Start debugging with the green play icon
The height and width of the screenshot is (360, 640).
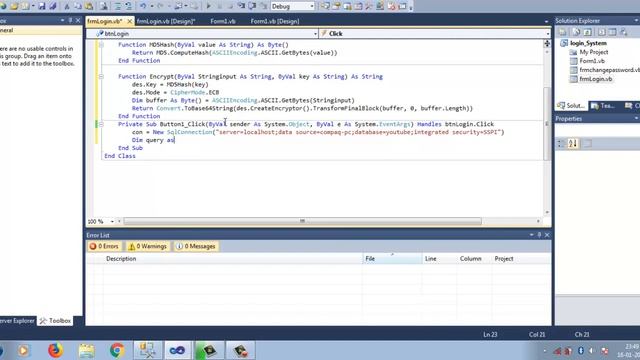[x=209, y=6]
